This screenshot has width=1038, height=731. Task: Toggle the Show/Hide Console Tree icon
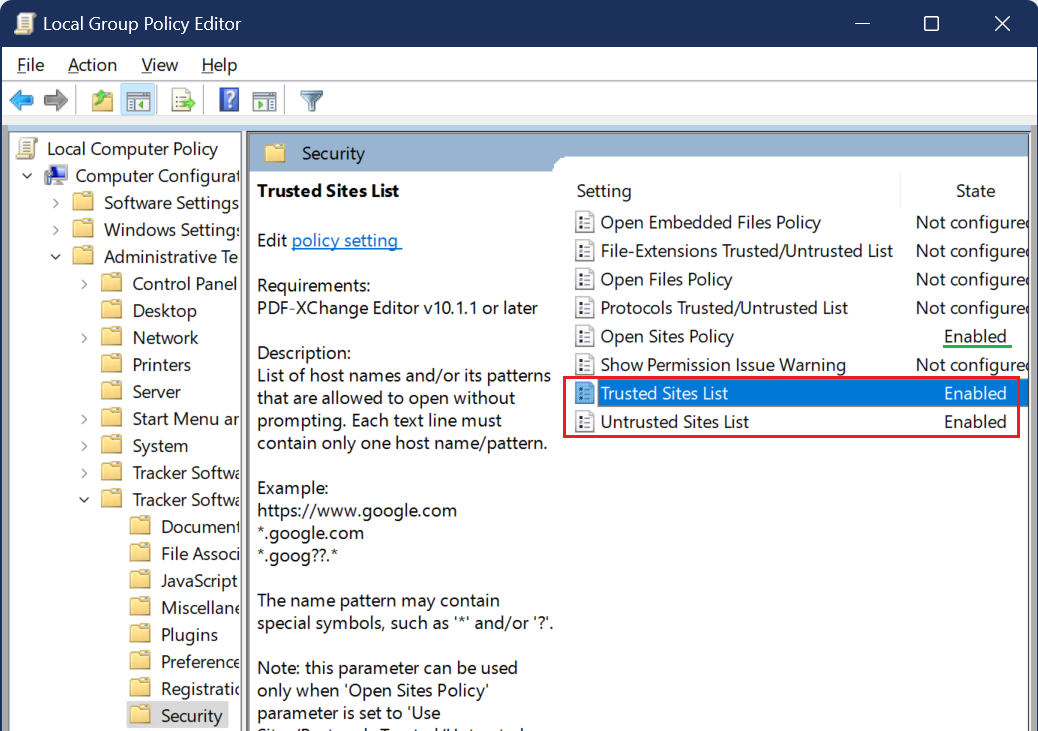138,101
